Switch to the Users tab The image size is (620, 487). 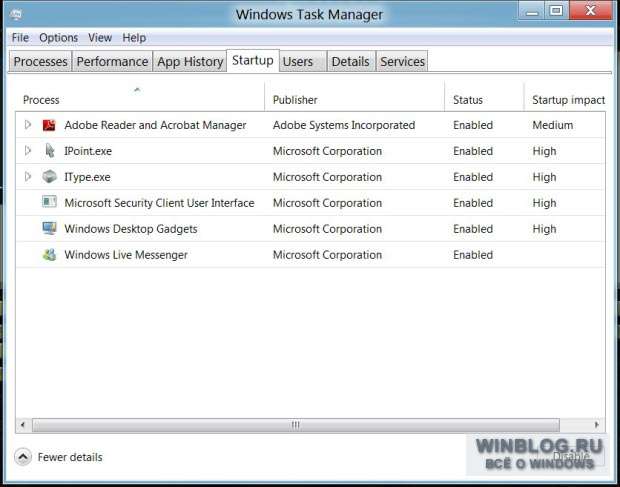[x=303, y=61]
